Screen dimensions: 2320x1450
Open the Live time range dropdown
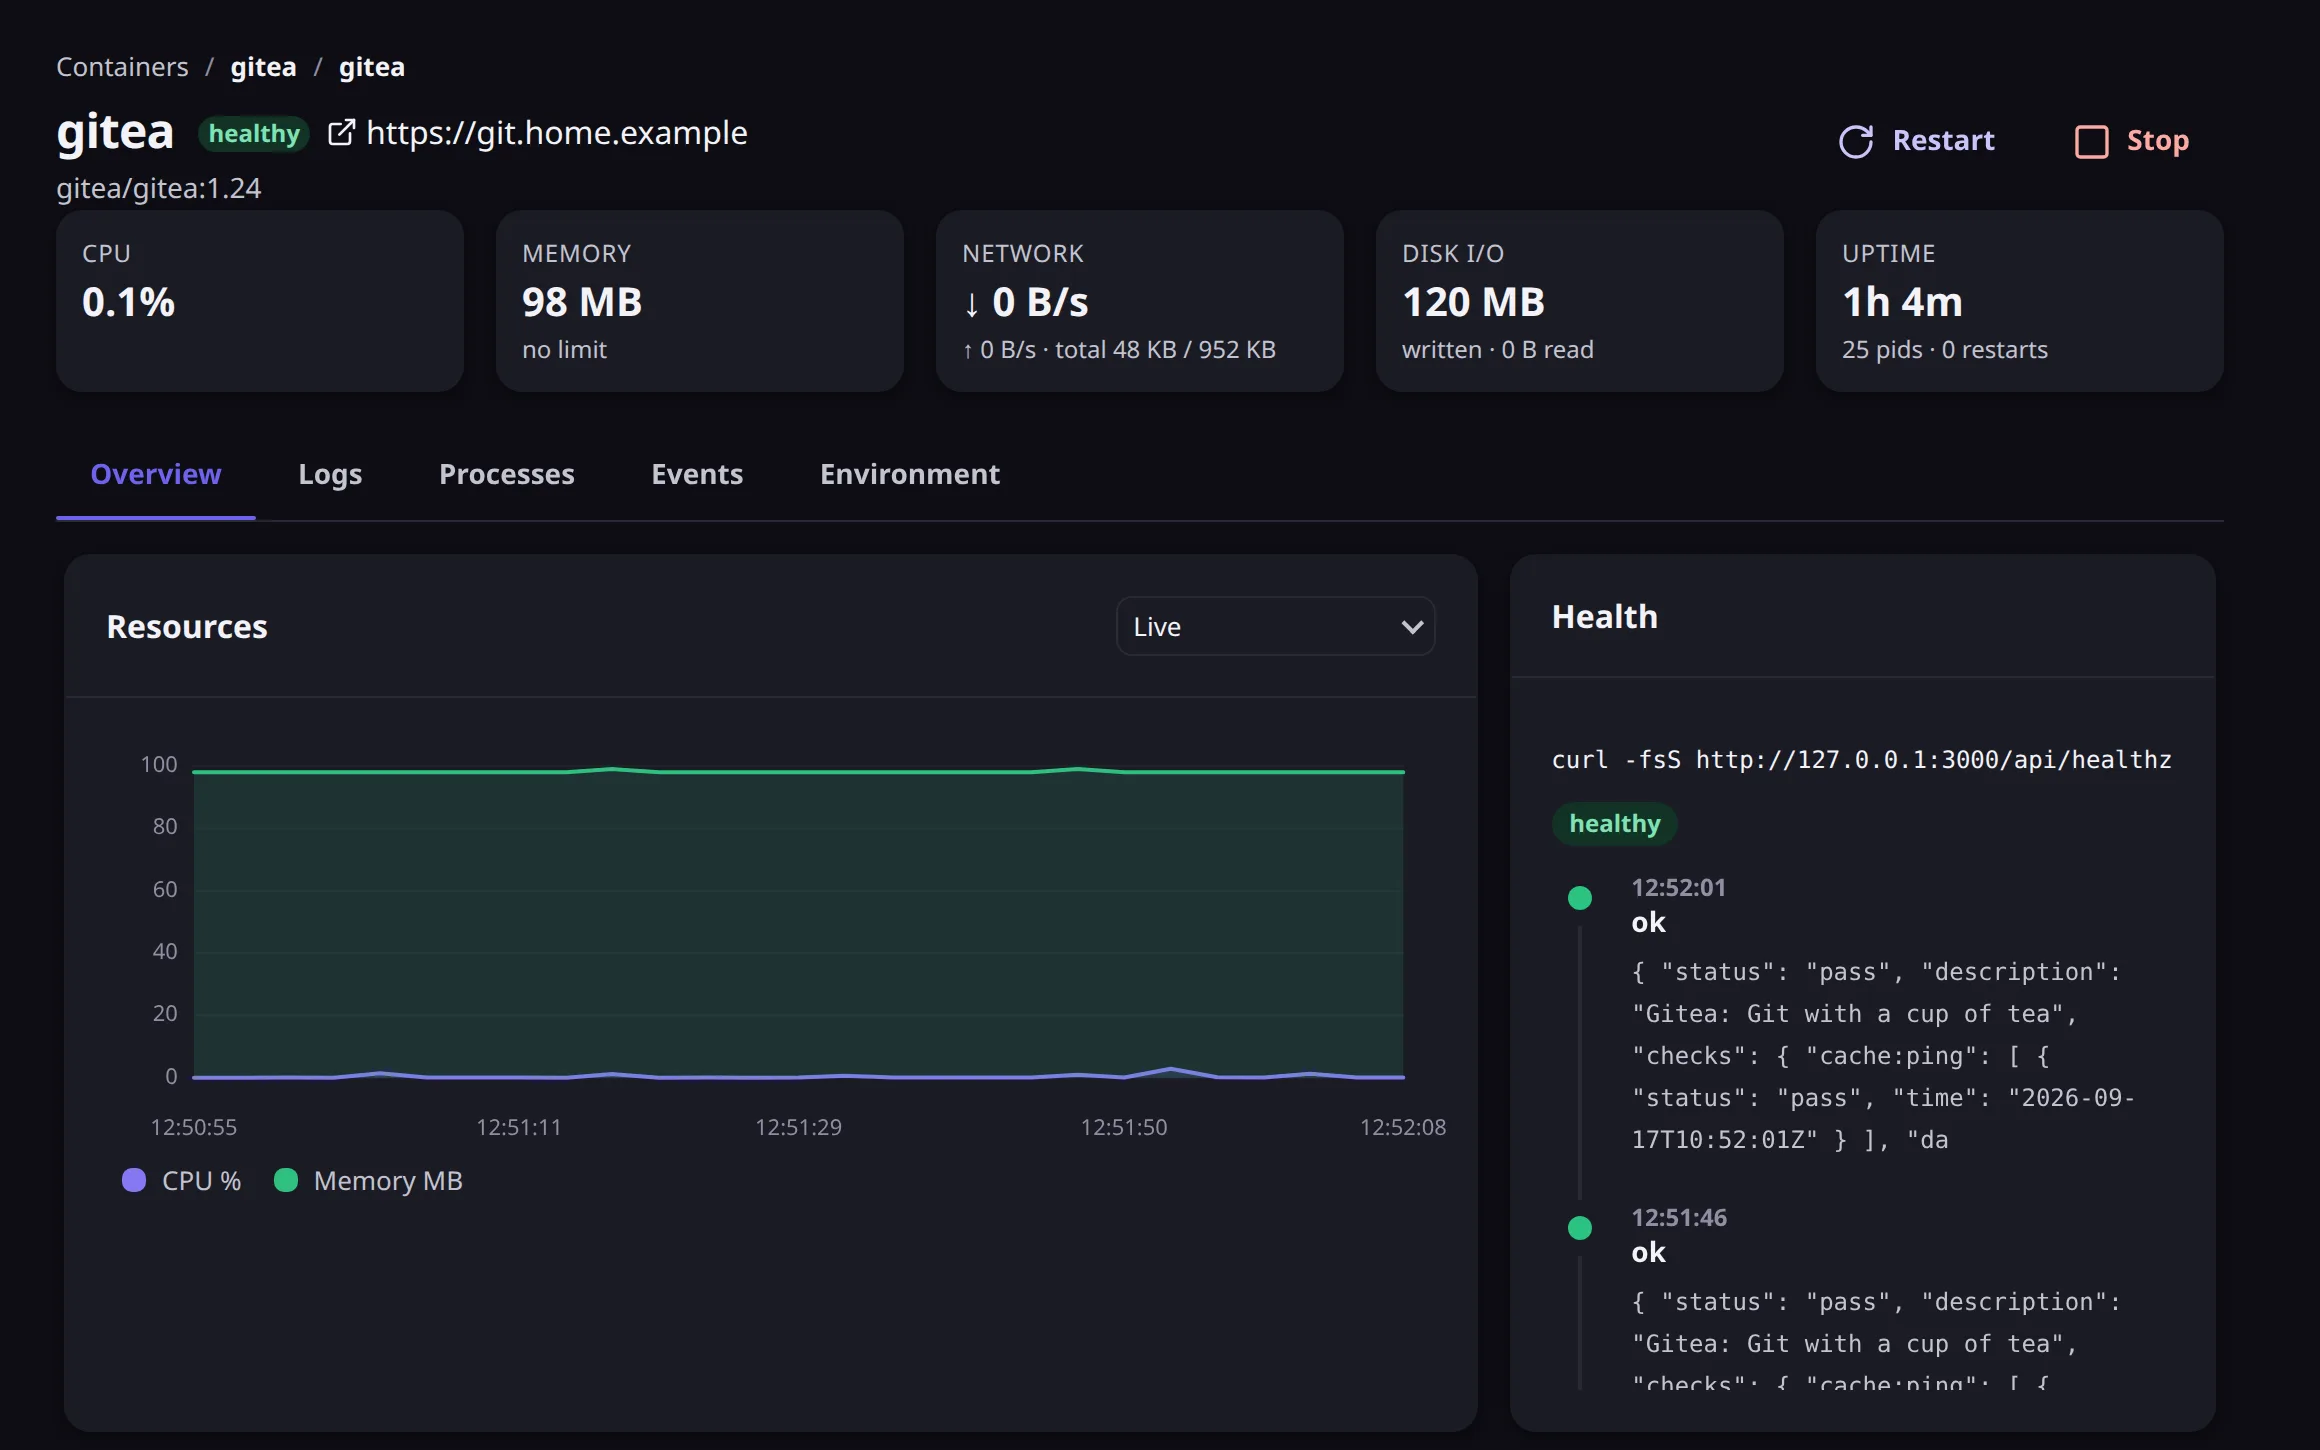[x=1275, y=626]
